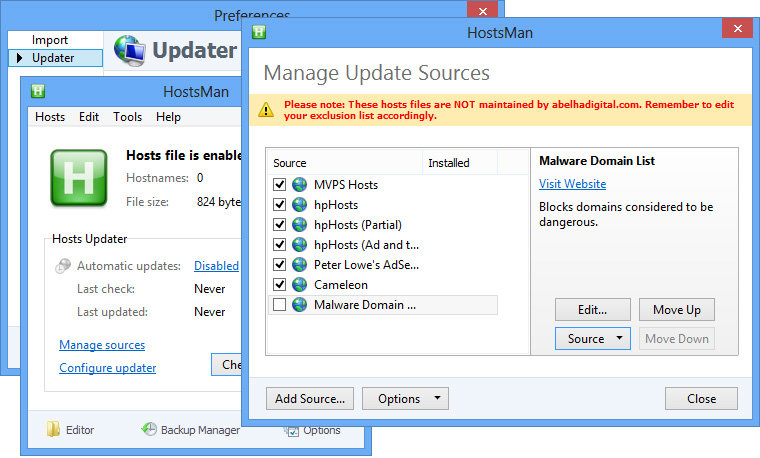Select Import in Preferences sidebar
Screen dimensions: 760x458
pos(50,40)
